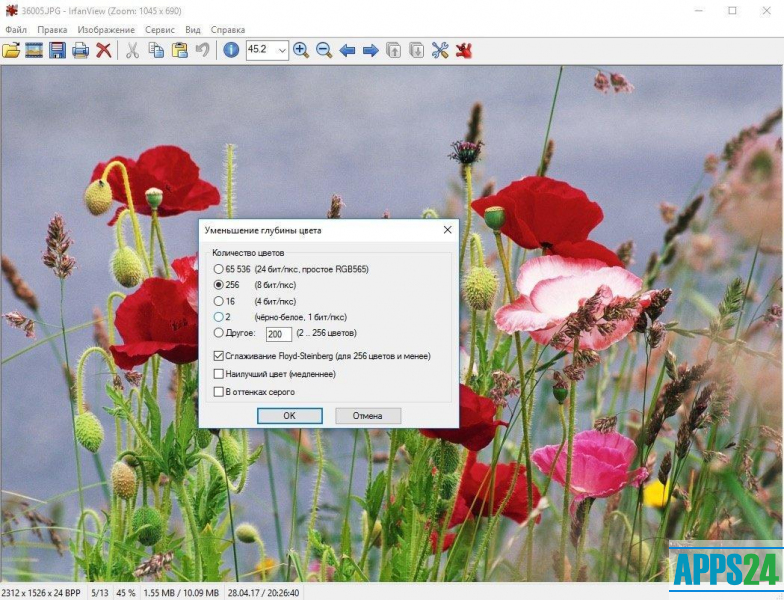The width and height of the screenshot is (784, 600).
Task: Click the Cut scissors icon
Action: point(132,50)
